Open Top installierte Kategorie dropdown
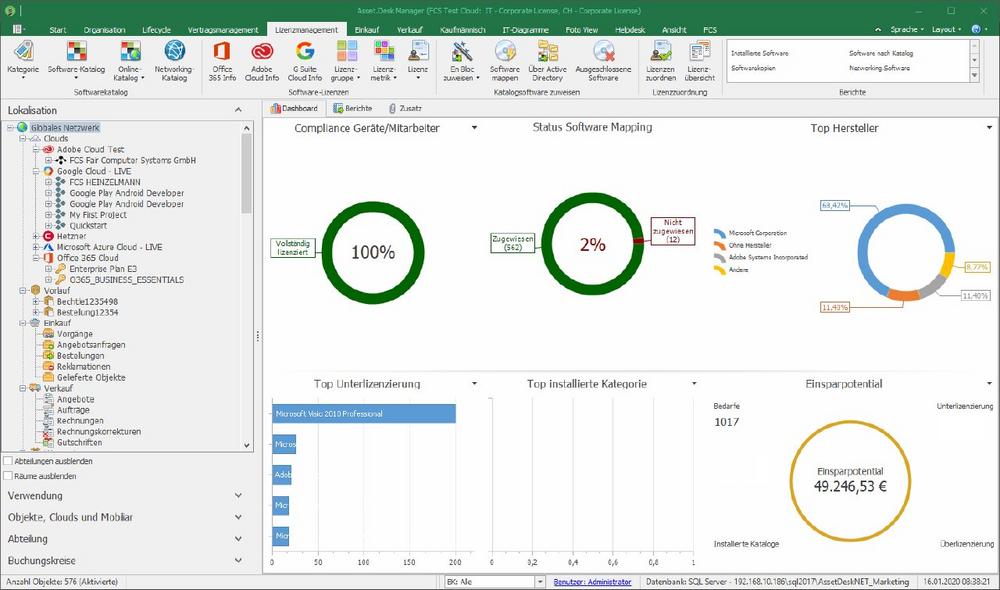This screenshot has height=590, width=1000. point(695,383)
